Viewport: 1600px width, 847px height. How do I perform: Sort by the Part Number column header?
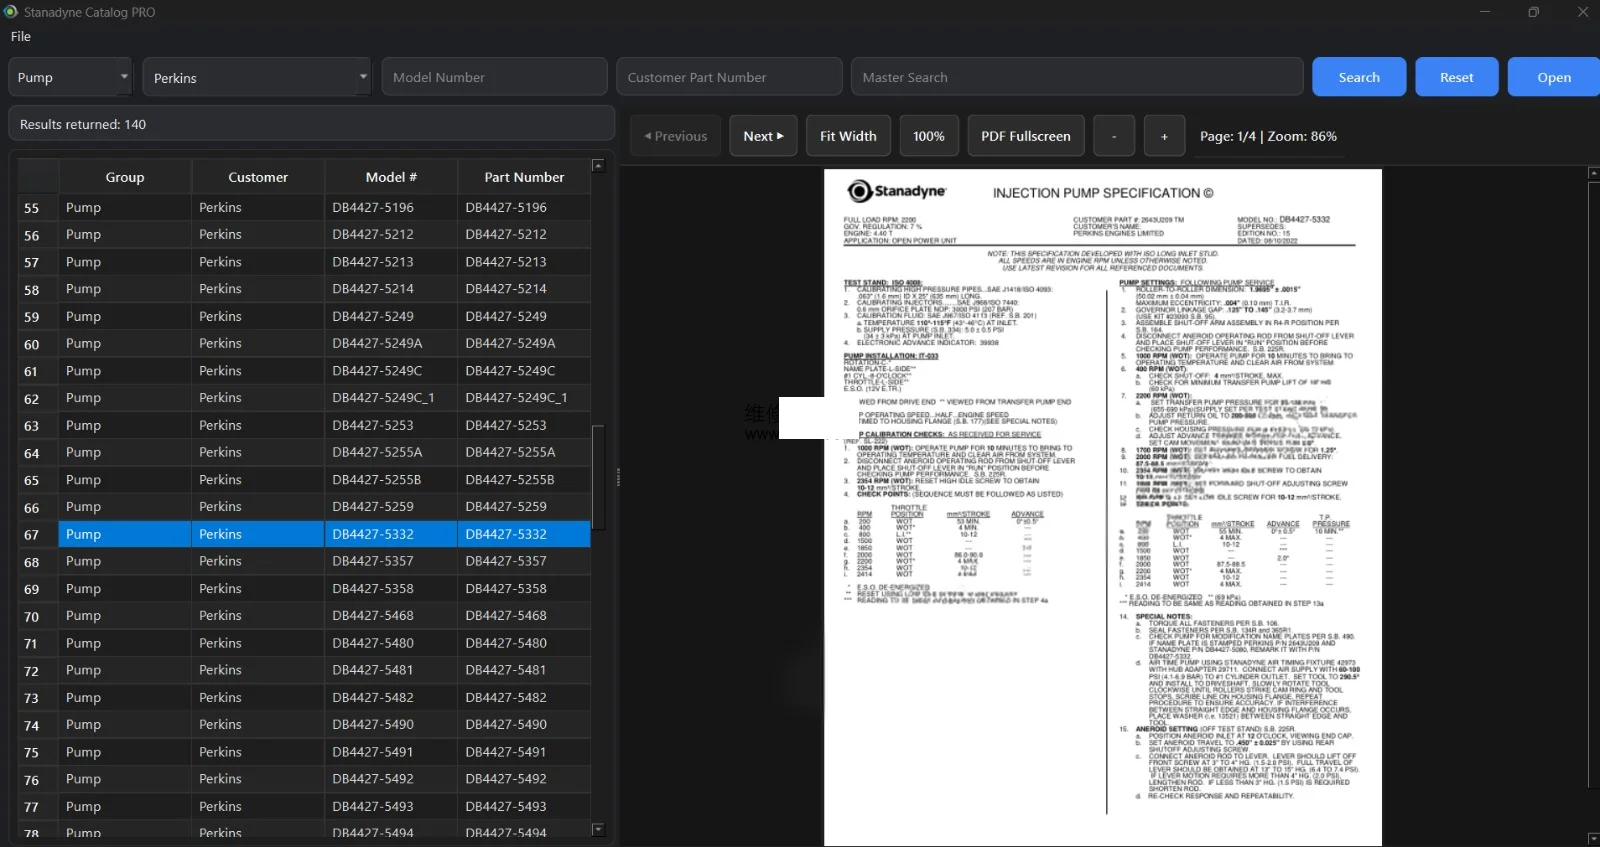point(524,177)
